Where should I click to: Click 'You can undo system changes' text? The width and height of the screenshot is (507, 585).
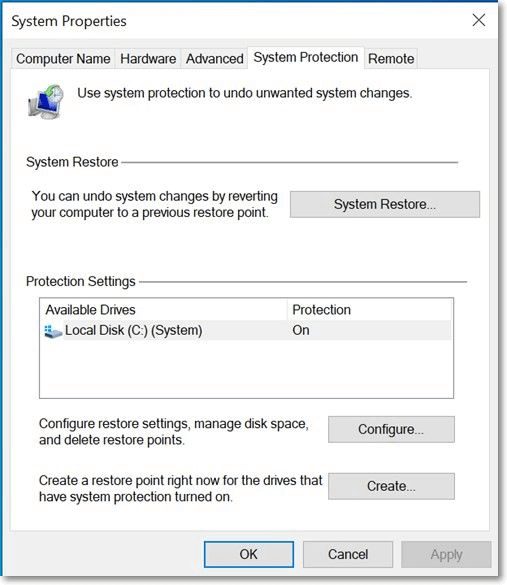point(154,204)
